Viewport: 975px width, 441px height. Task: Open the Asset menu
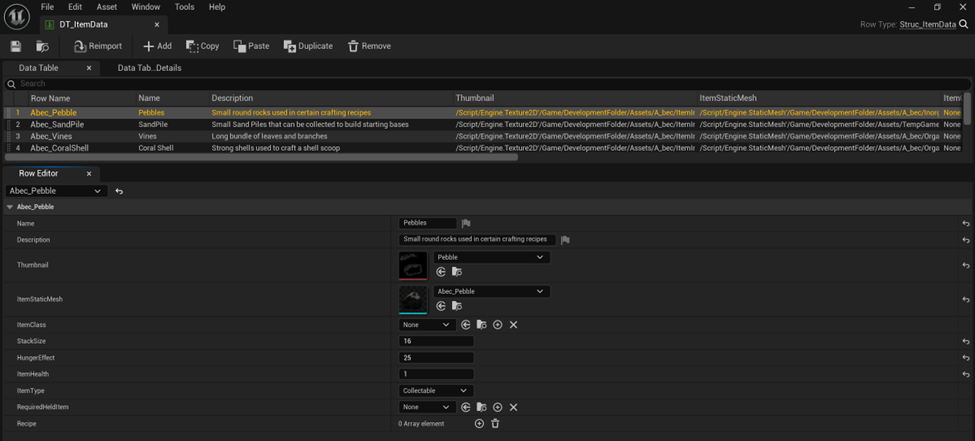click(x=106, y=7)
